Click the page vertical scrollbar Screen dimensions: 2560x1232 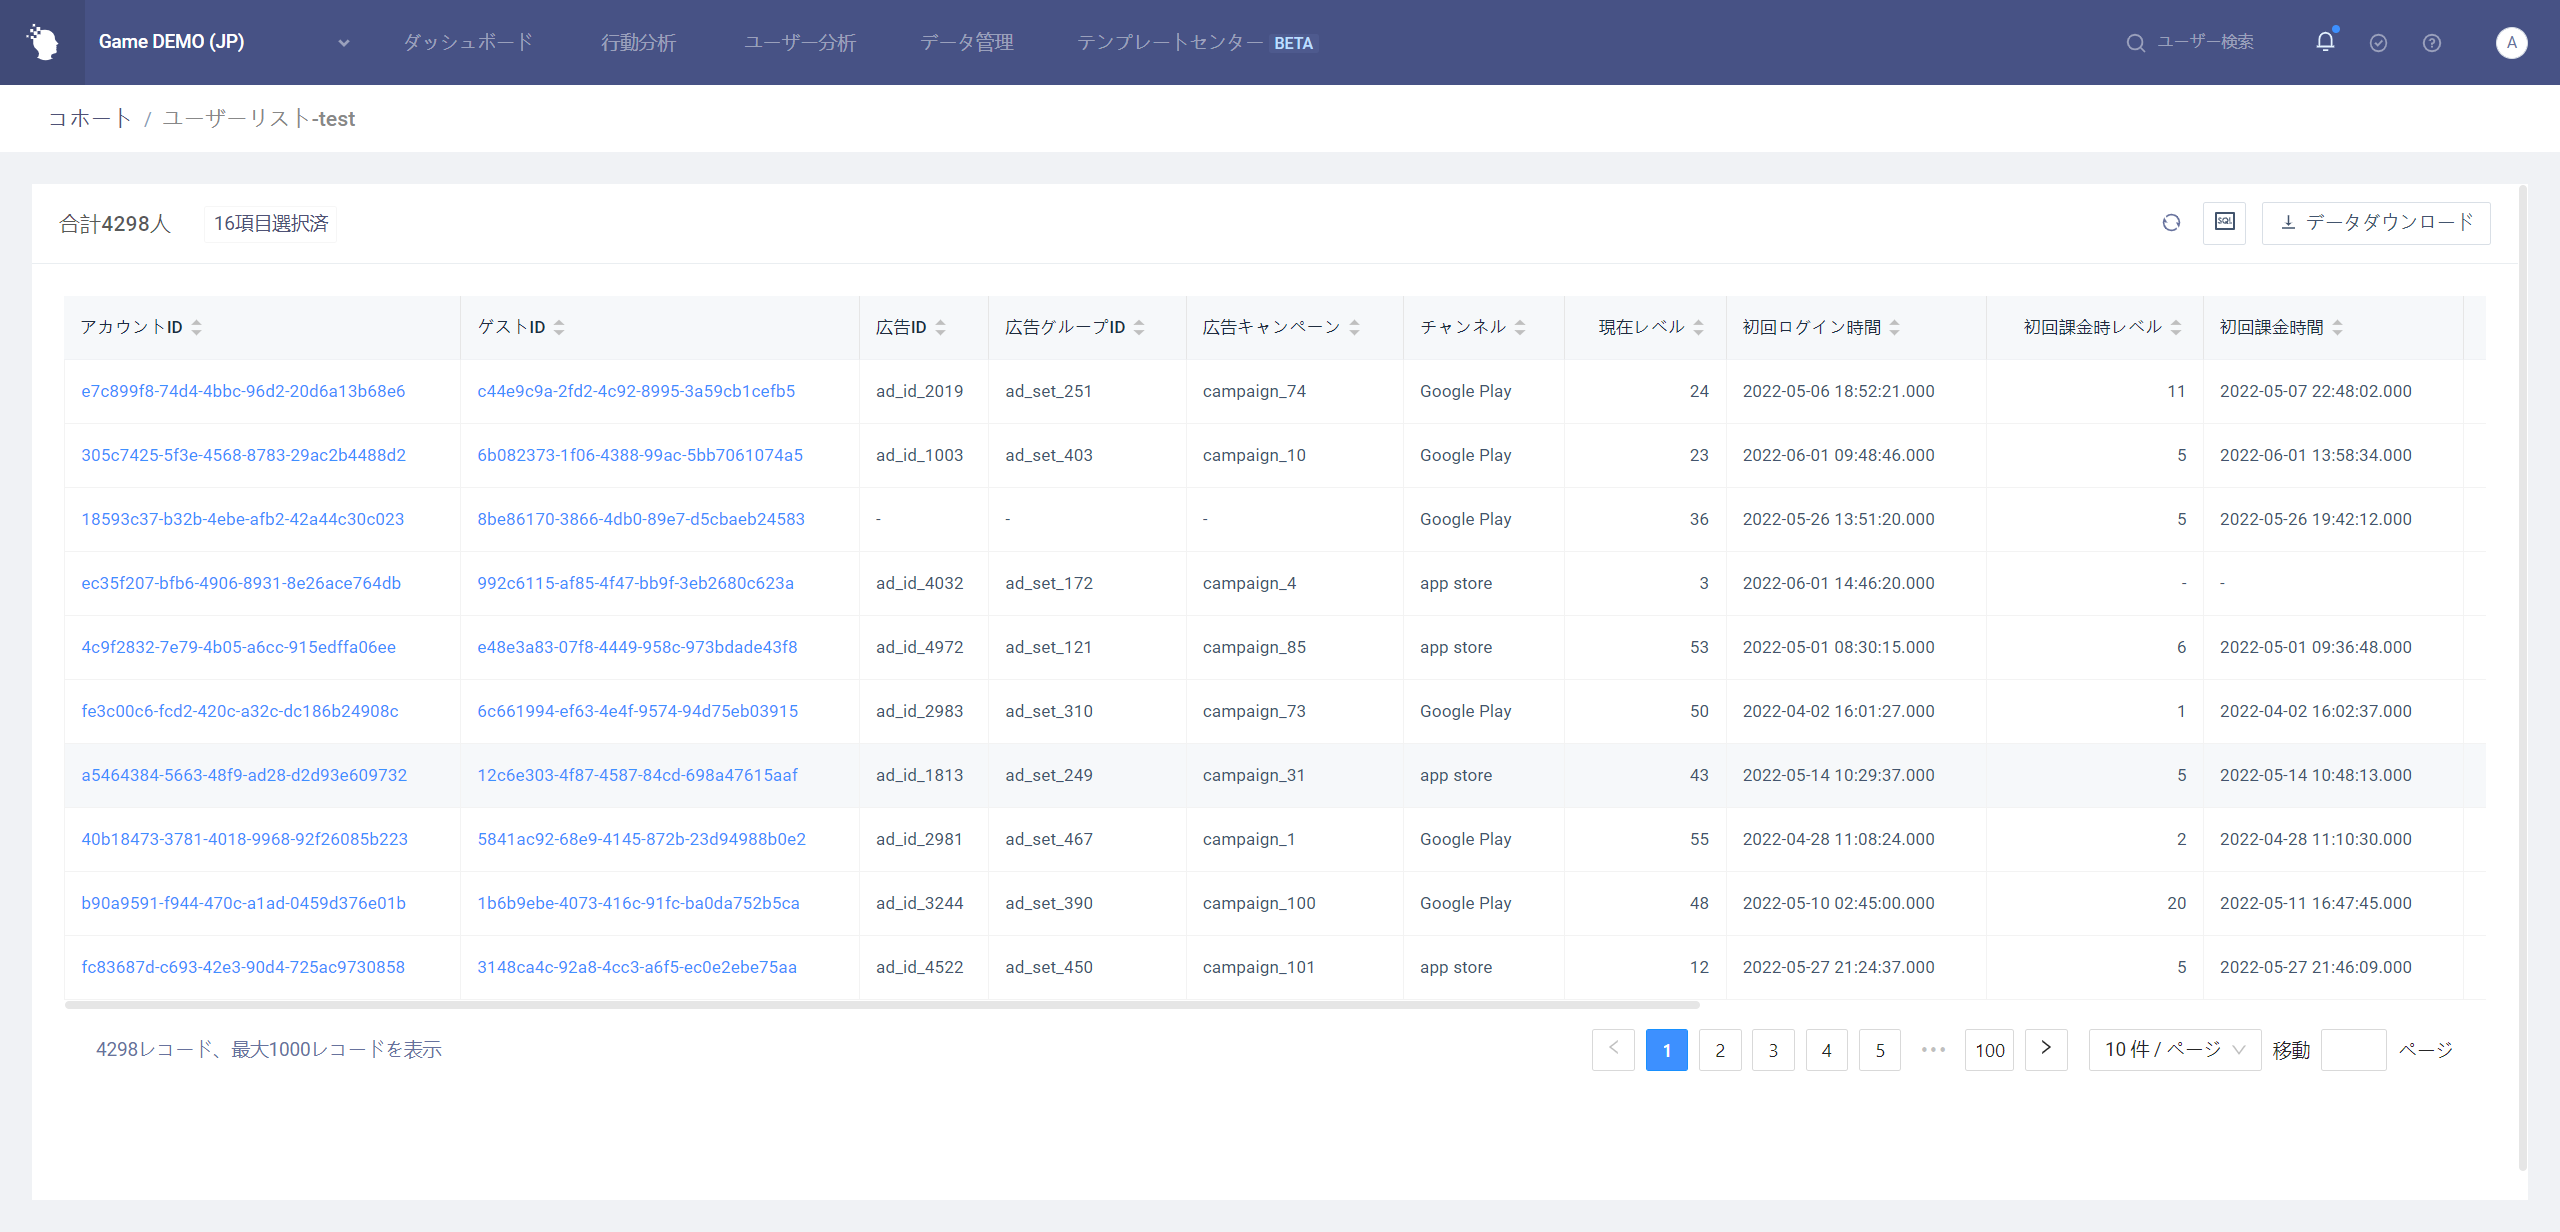pyautogui.click(x=2523, y=677)
